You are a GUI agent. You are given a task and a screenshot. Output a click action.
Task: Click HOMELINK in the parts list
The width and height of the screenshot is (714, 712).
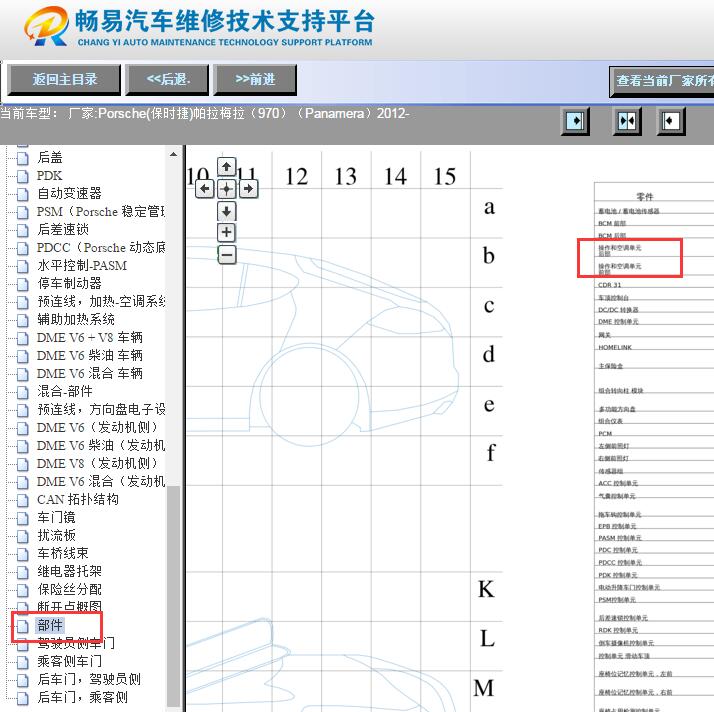(x=615, y=347)
